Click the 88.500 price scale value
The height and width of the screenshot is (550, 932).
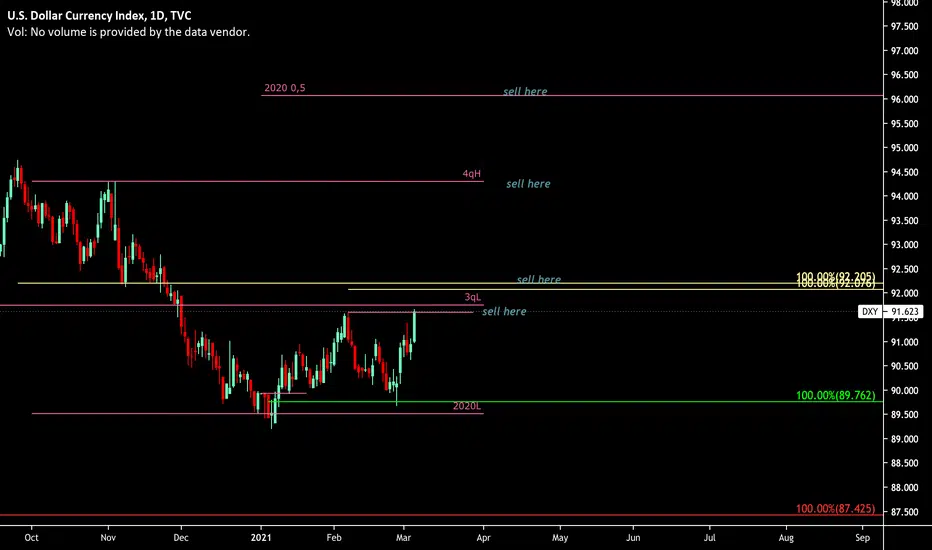(x=904, y=463)
